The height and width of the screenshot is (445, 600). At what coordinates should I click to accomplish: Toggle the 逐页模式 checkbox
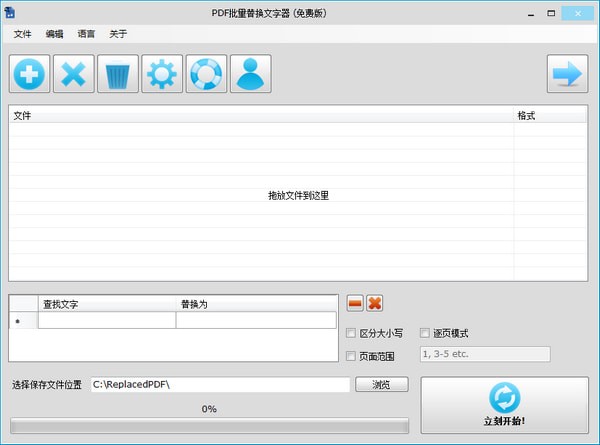[x=425, y=333]
